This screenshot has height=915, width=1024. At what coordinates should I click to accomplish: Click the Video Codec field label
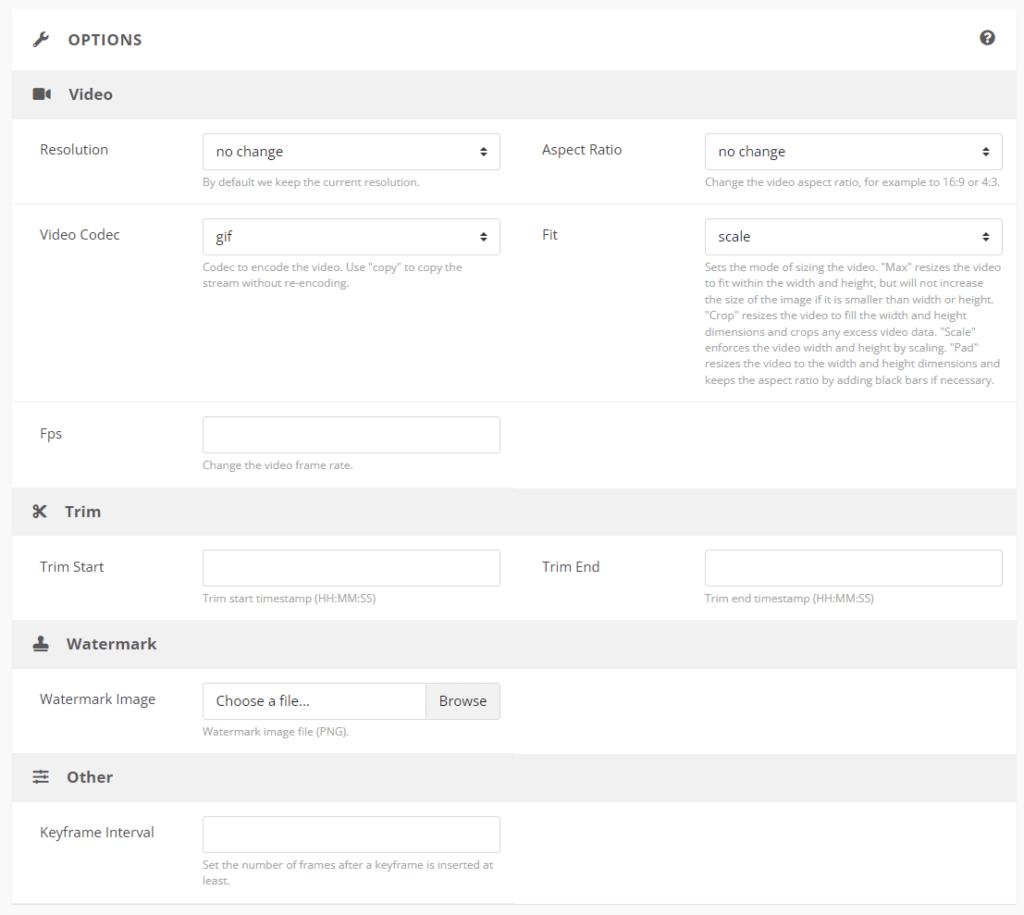80,235
